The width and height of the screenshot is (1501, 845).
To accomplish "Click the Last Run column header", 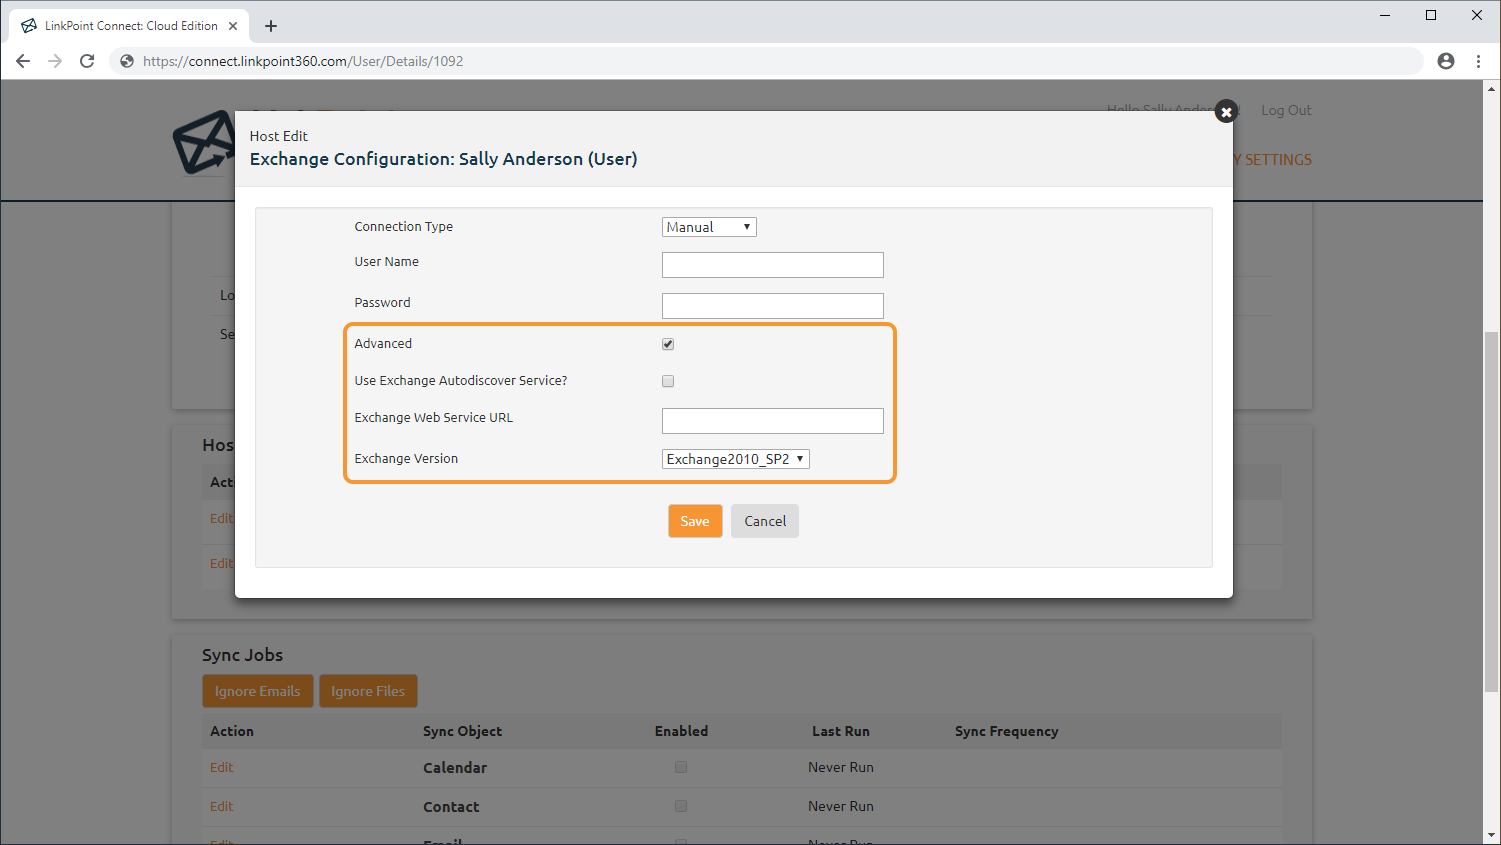I will 841,731.
